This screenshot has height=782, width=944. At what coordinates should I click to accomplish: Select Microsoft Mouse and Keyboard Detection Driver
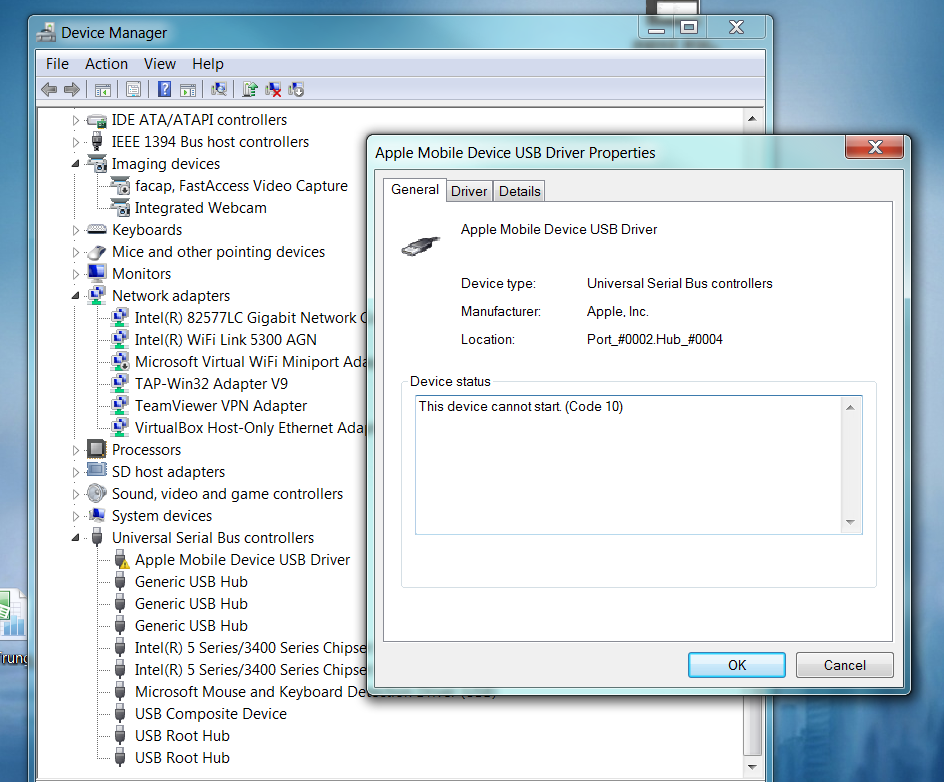250,692
